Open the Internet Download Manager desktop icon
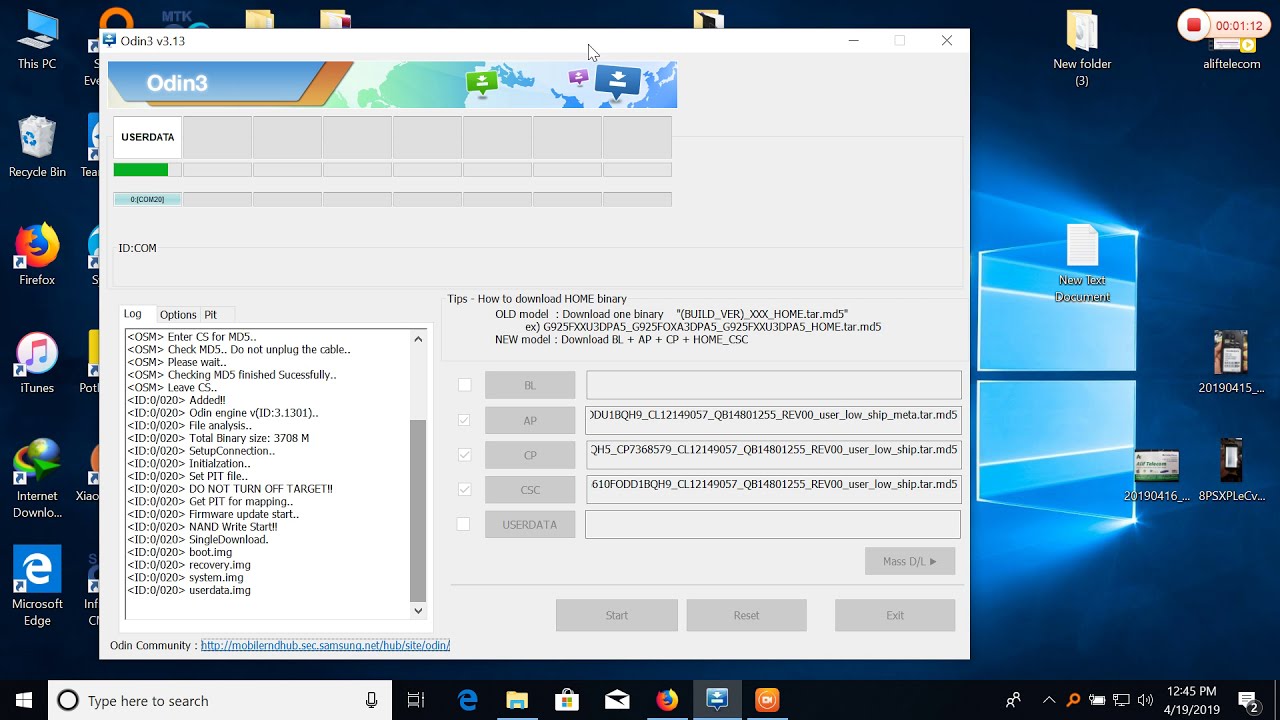Image resolution: width=1280 pixels, height=720 pixels. pyautogui.click(x=37, y=479)
